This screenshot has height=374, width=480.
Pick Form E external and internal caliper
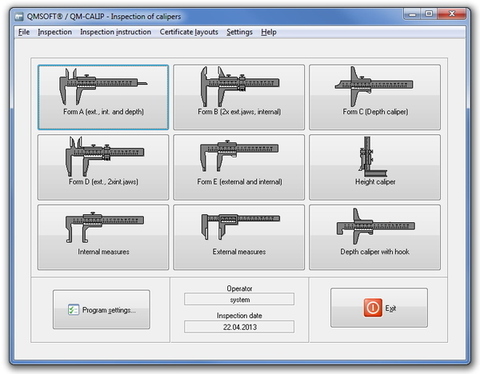click(239, 167)
